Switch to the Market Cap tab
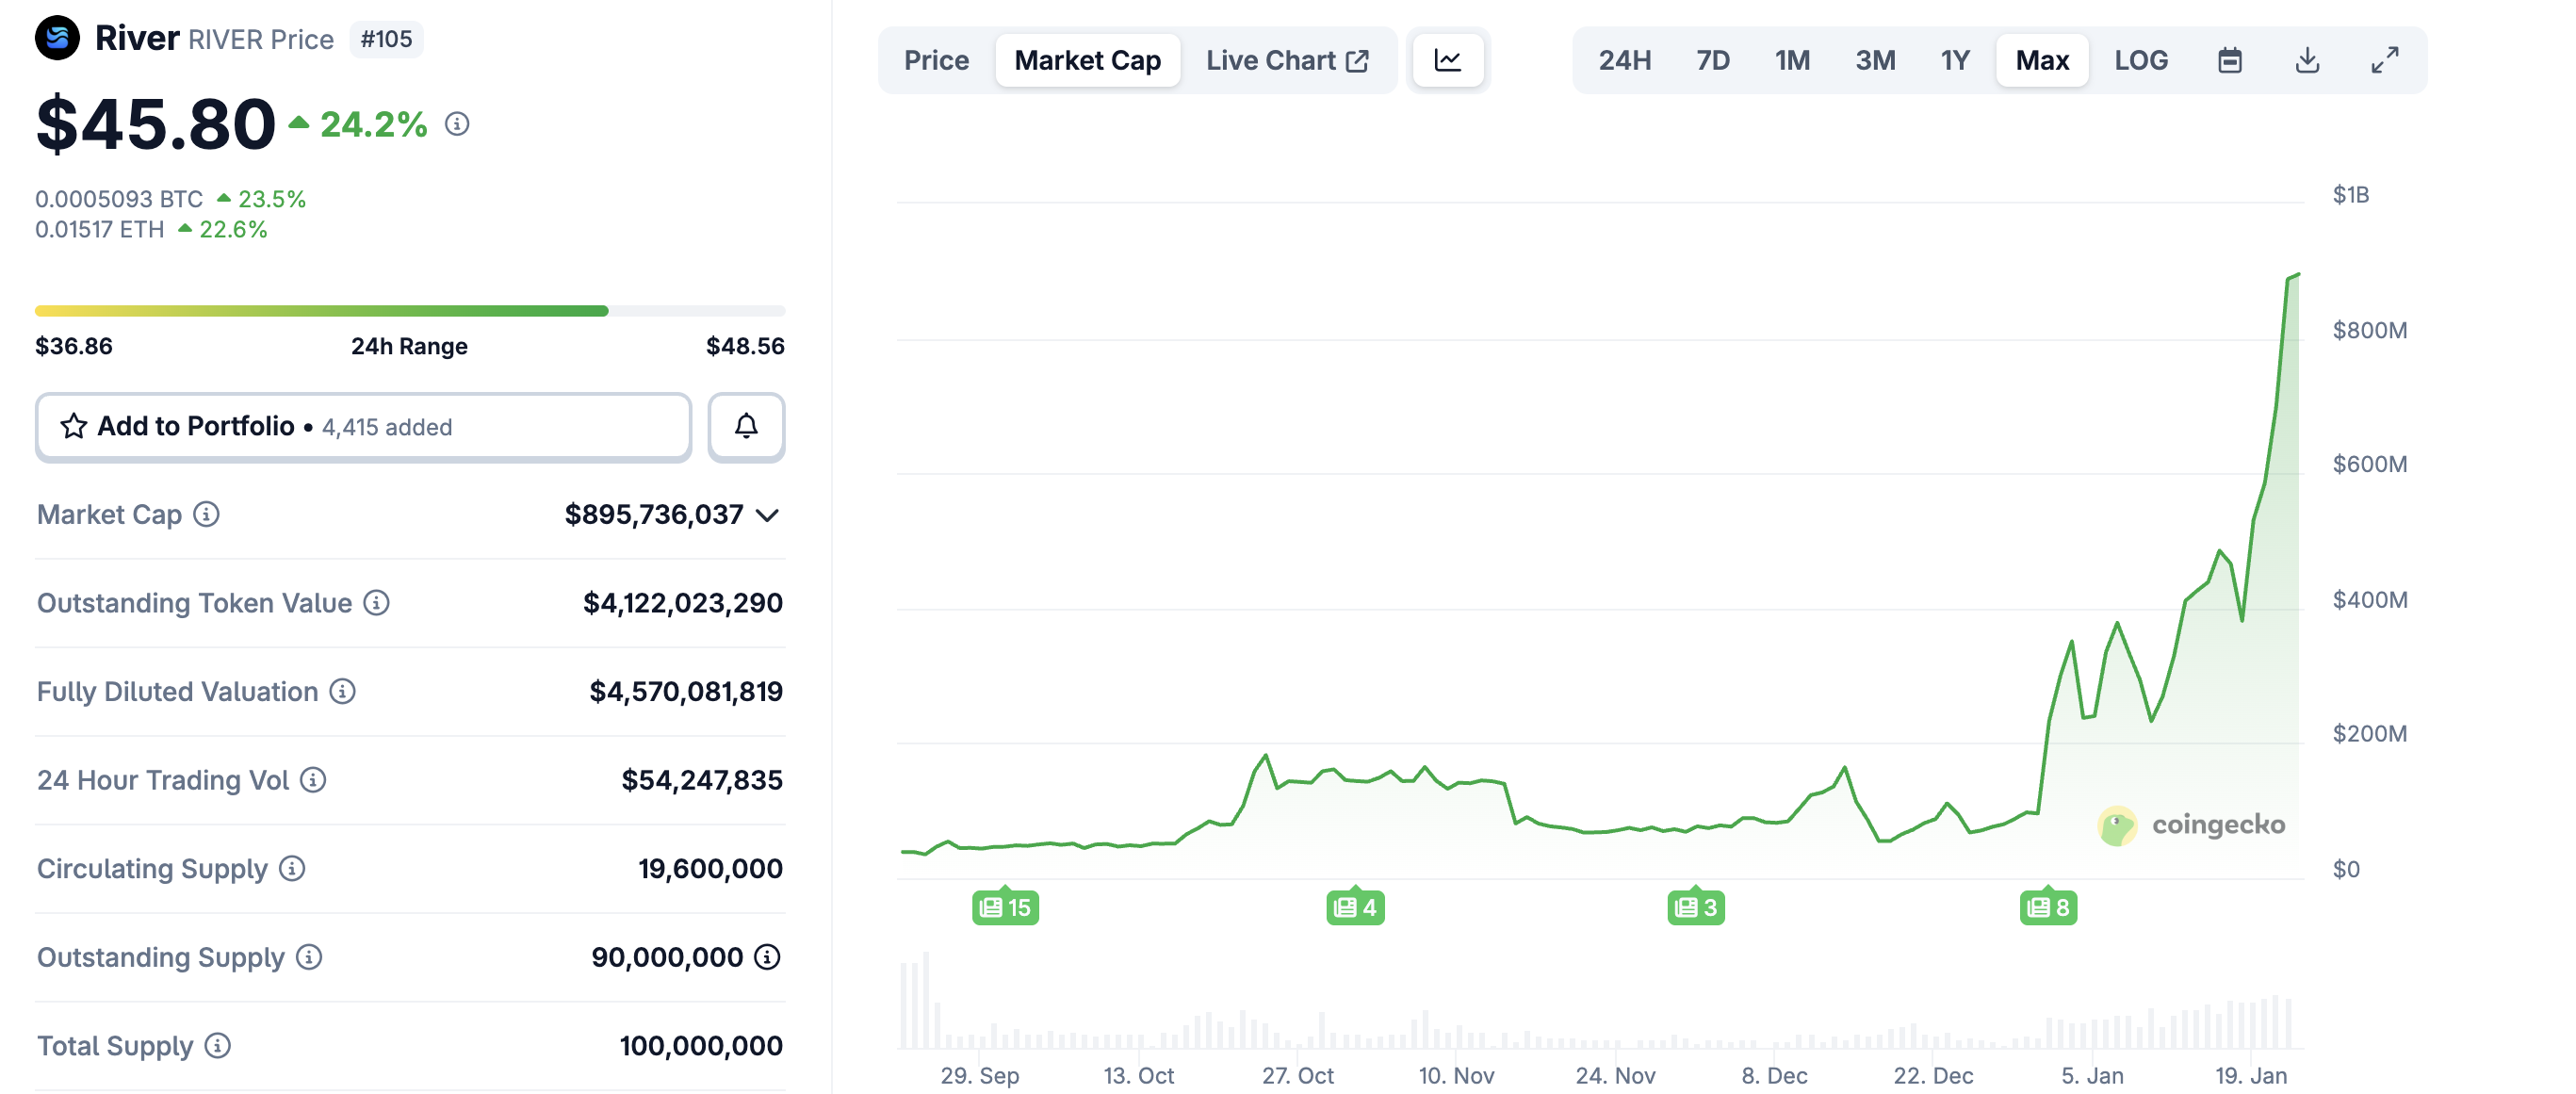 (1087, 61)
